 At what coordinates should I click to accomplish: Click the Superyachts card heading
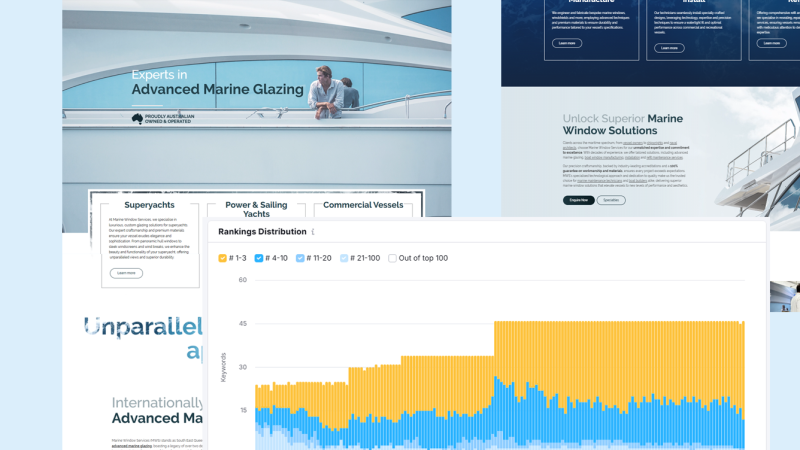tap(149, 205)
